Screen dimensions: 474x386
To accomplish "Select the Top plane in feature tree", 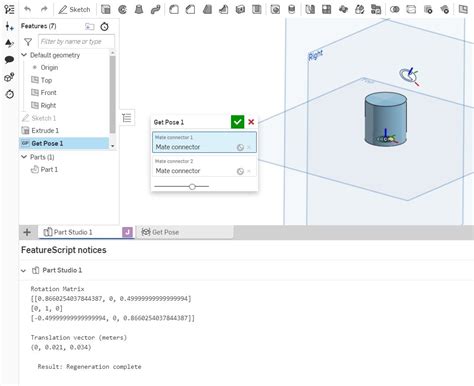I will click(42, 80).
